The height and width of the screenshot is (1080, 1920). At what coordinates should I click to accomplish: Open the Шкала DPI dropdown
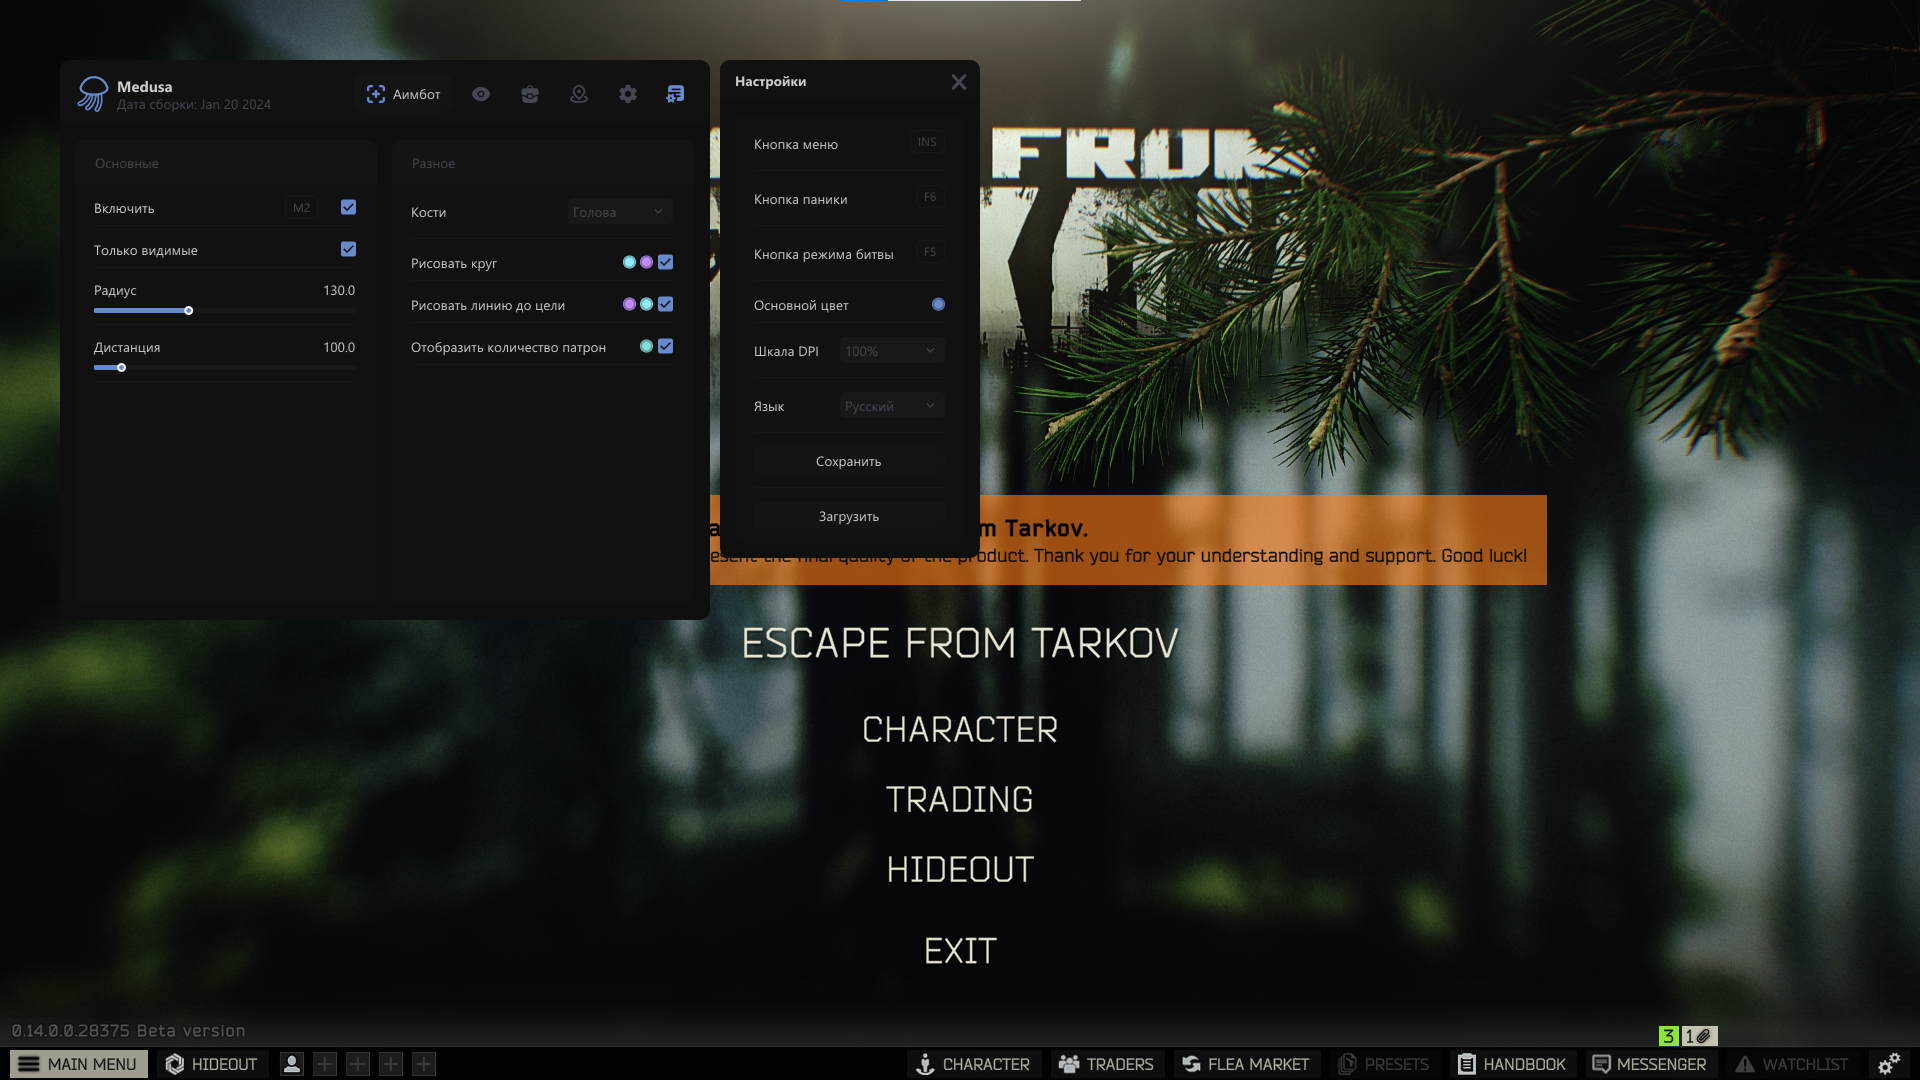[891, 351]
